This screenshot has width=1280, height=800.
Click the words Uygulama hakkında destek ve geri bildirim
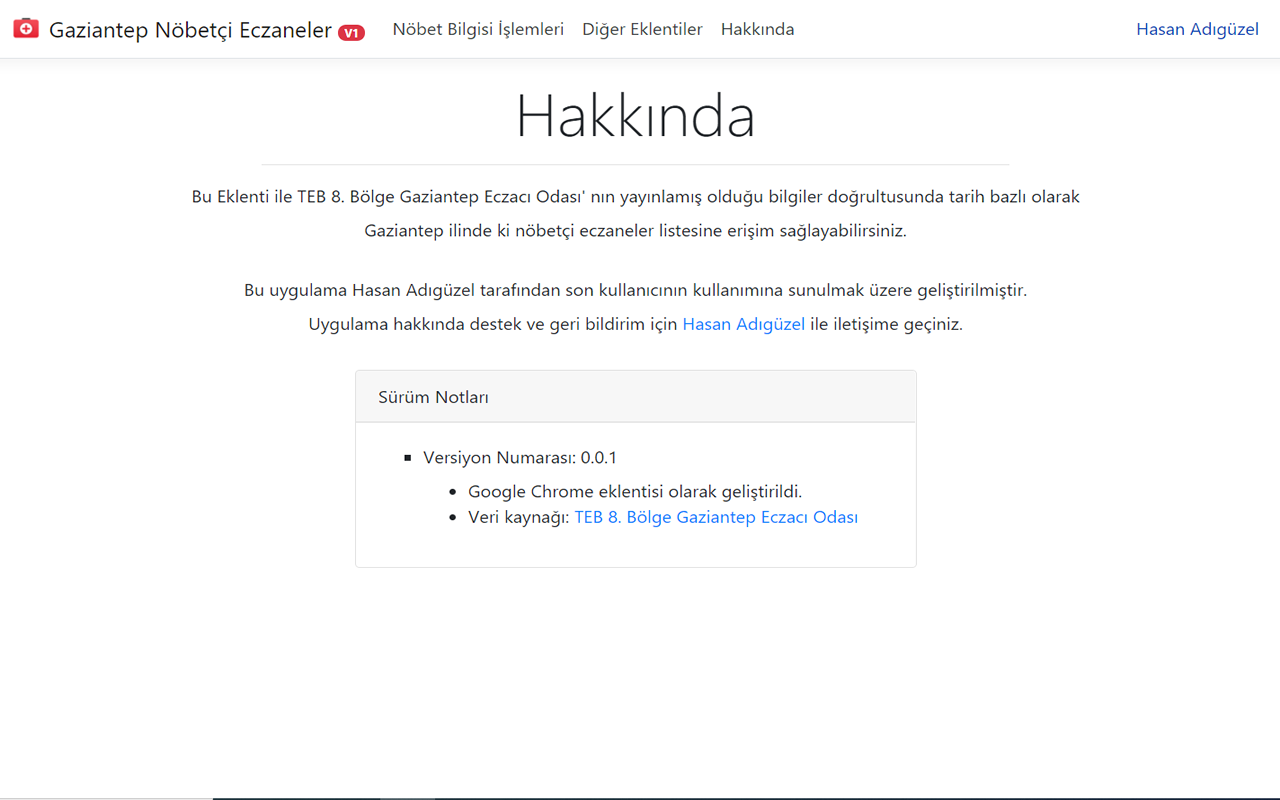478,324
